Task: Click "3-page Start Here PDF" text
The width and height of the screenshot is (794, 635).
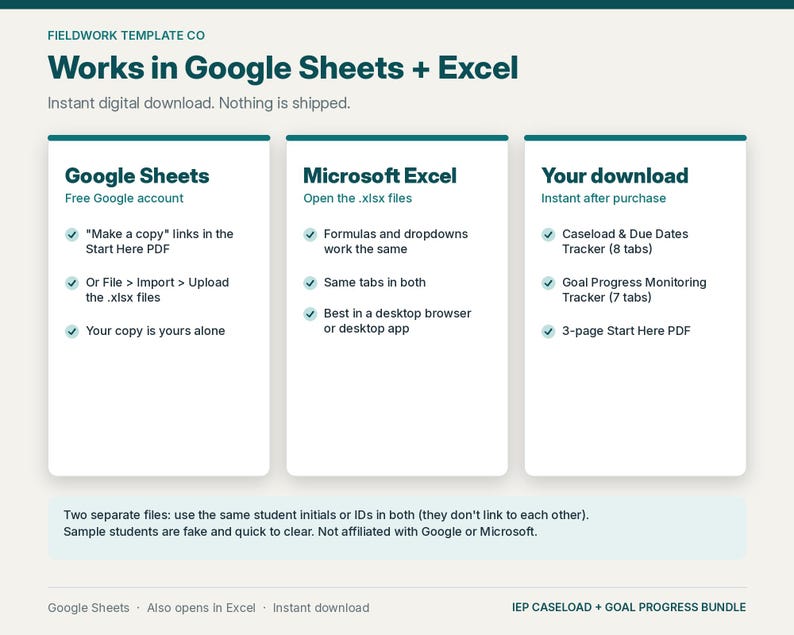Action: 626,331
